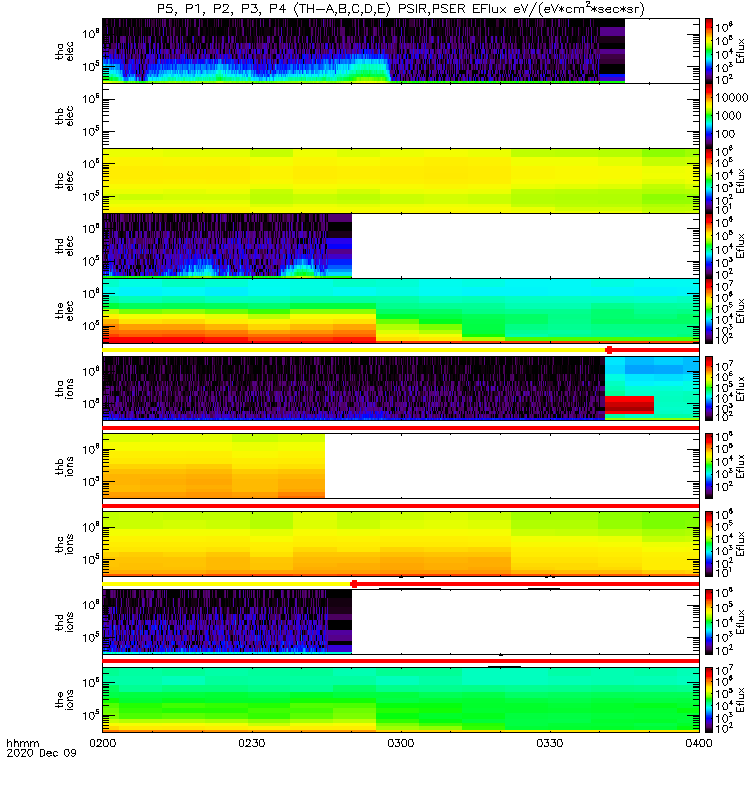Click the color bar beside thc ions panel
This screenshot has height=800, width=750.
(x=709, y=544)
